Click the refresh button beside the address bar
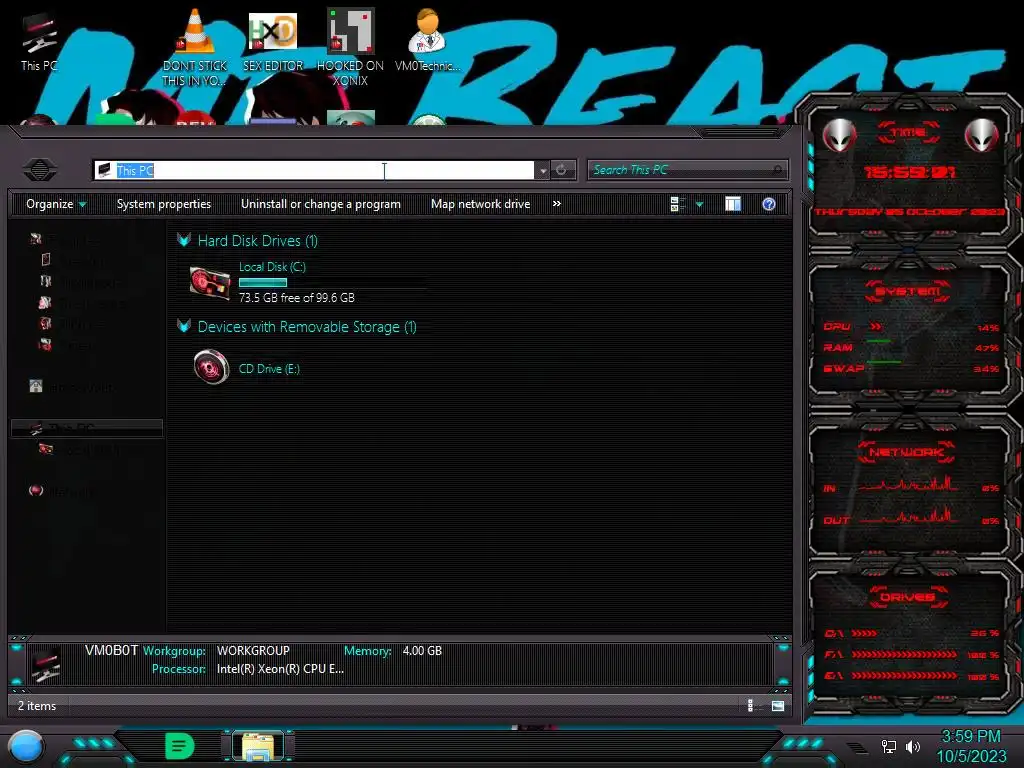 (562, 170)
